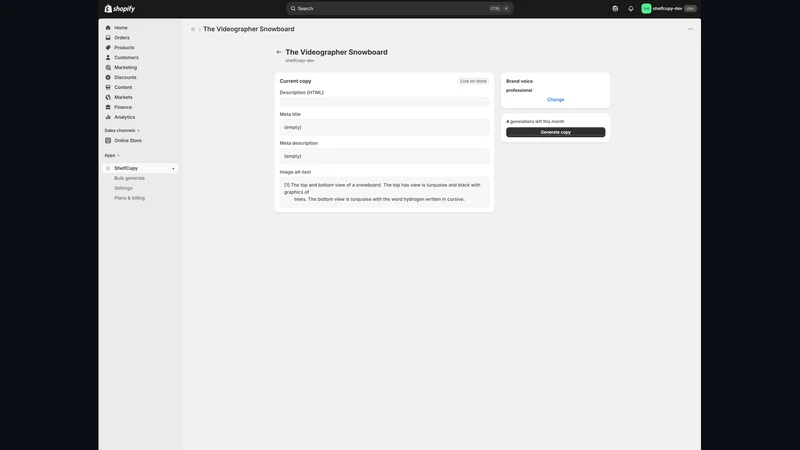
Task: Click the dev badge beside the account name
Action: [690, 9]
